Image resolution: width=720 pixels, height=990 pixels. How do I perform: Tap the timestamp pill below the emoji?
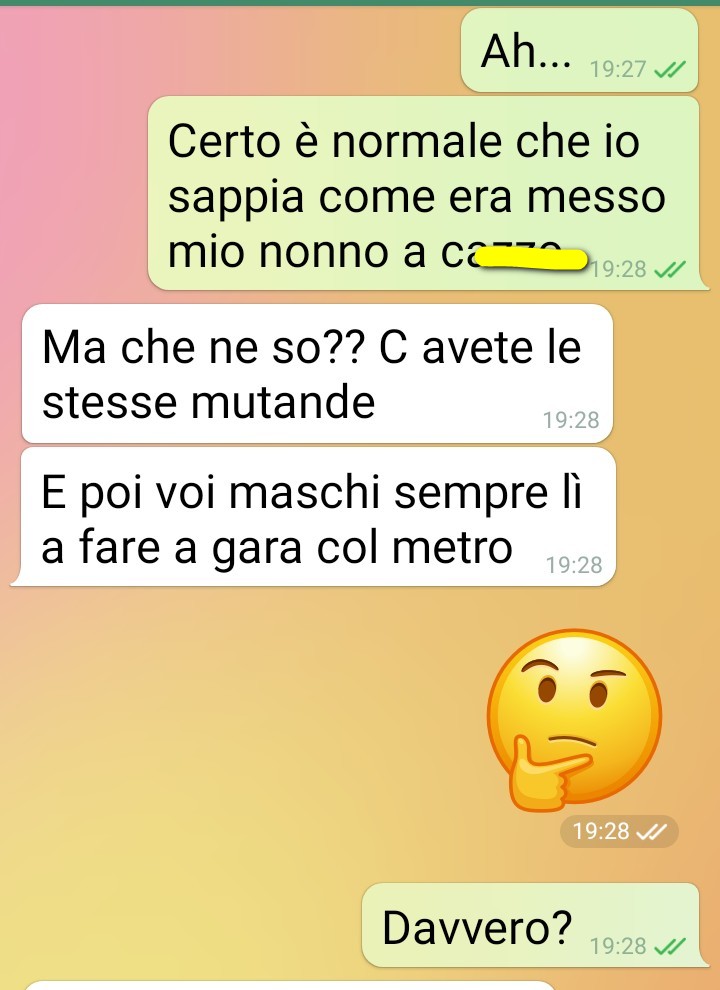click(x=619, y=832)
